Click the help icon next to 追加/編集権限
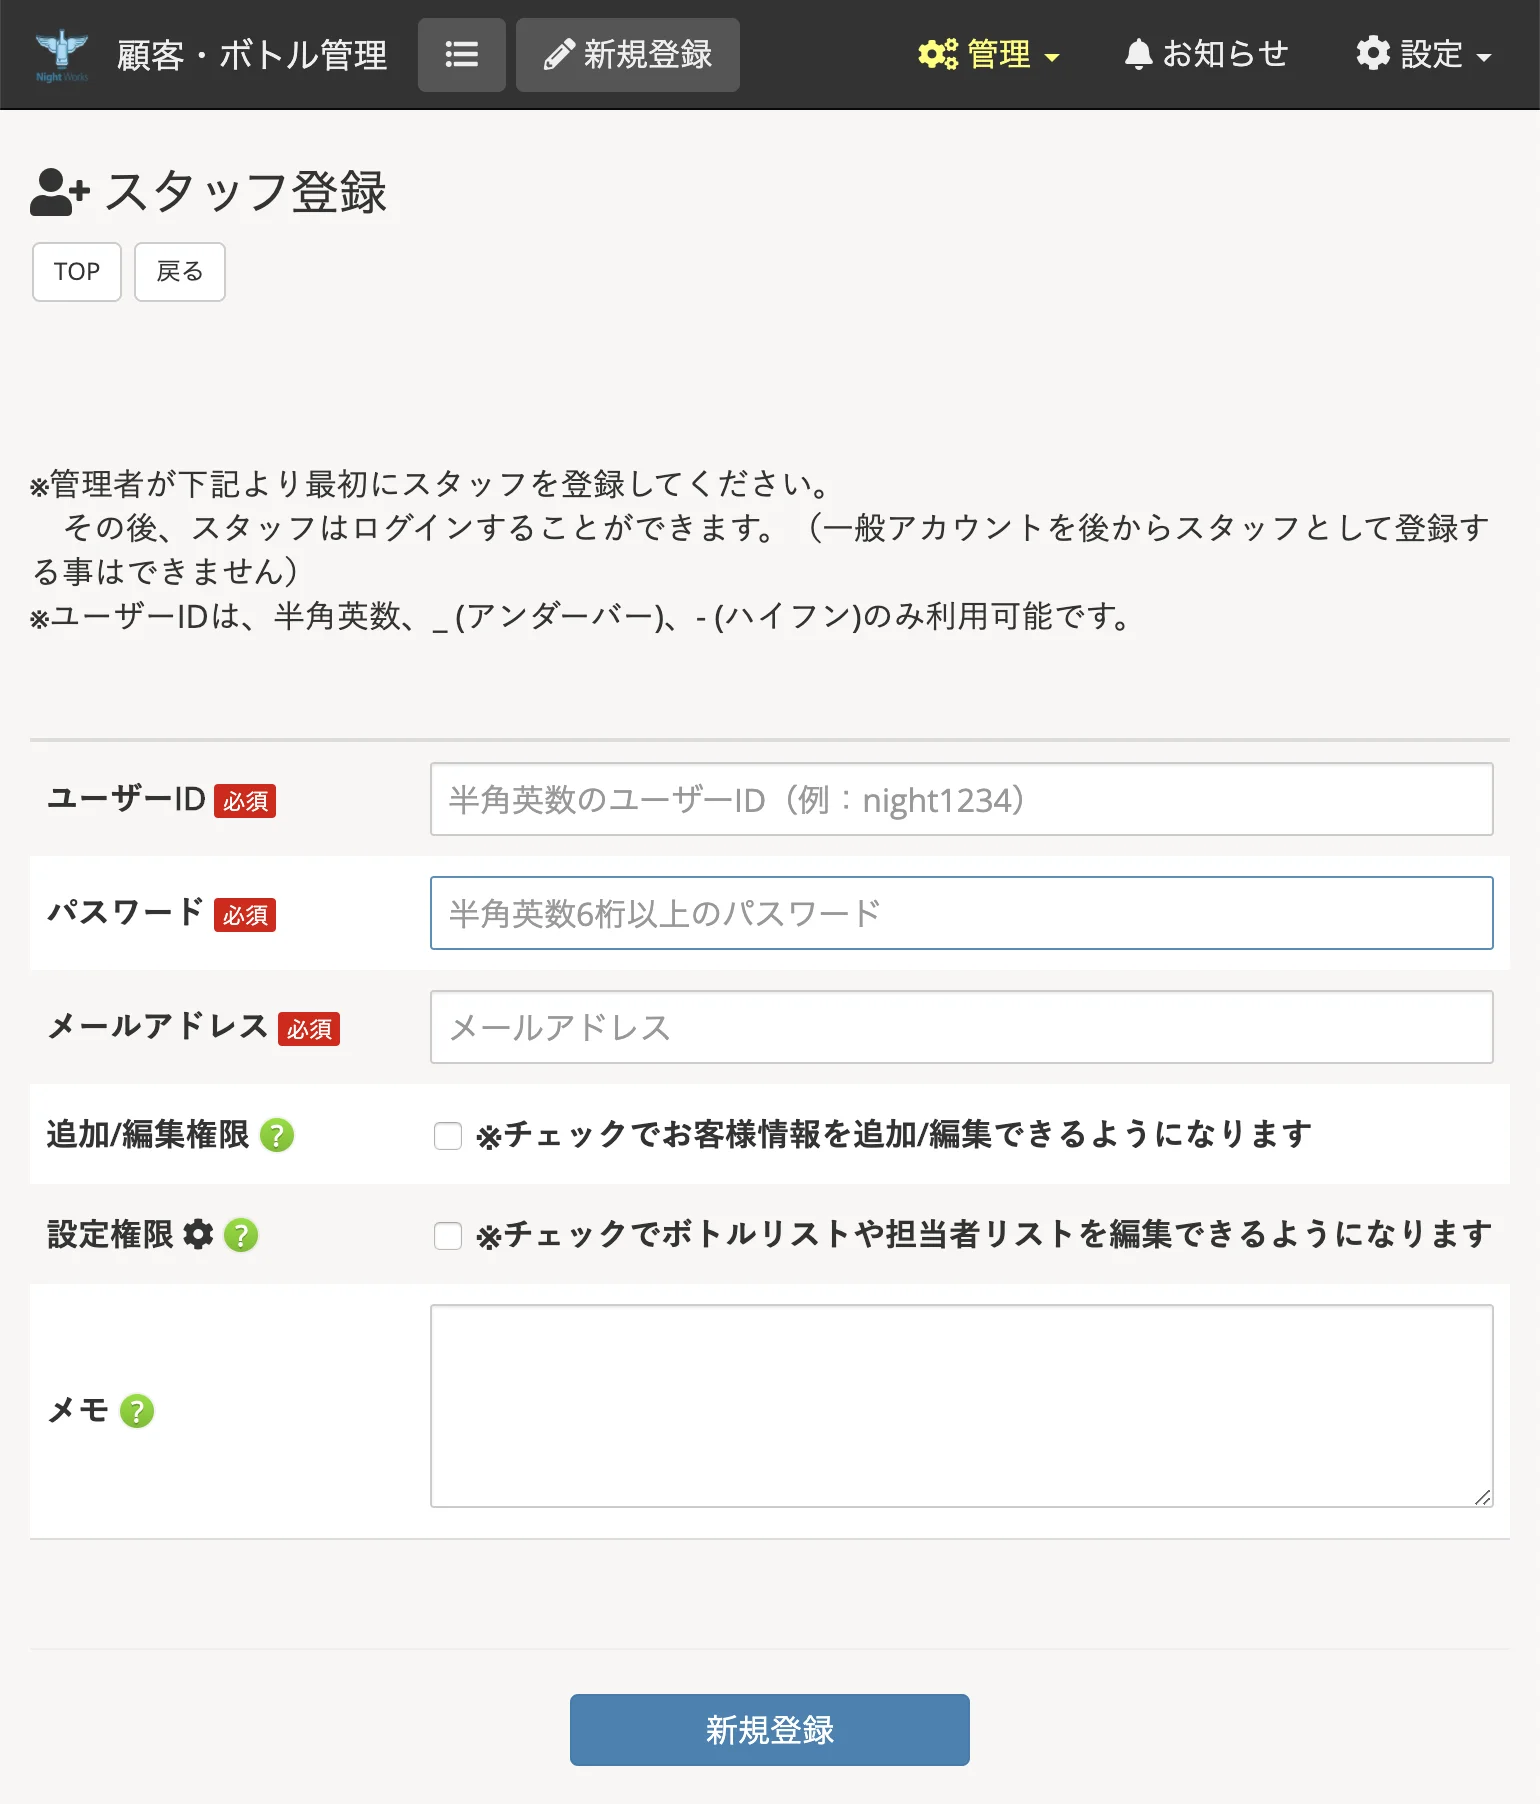Screen dimensions: 1540x1804 tap(277, 1135)
